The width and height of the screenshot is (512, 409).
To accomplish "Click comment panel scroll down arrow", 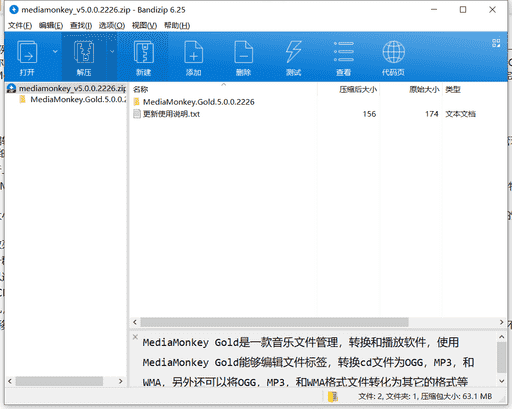I will click(502, 381).
